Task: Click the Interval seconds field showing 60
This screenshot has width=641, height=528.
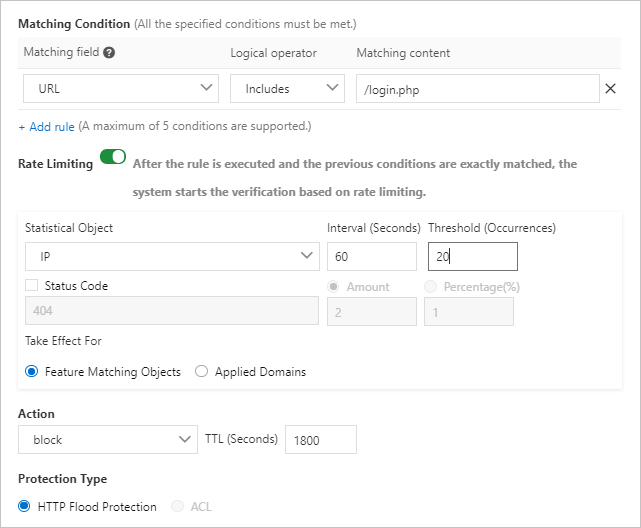Action: [371, 257]
